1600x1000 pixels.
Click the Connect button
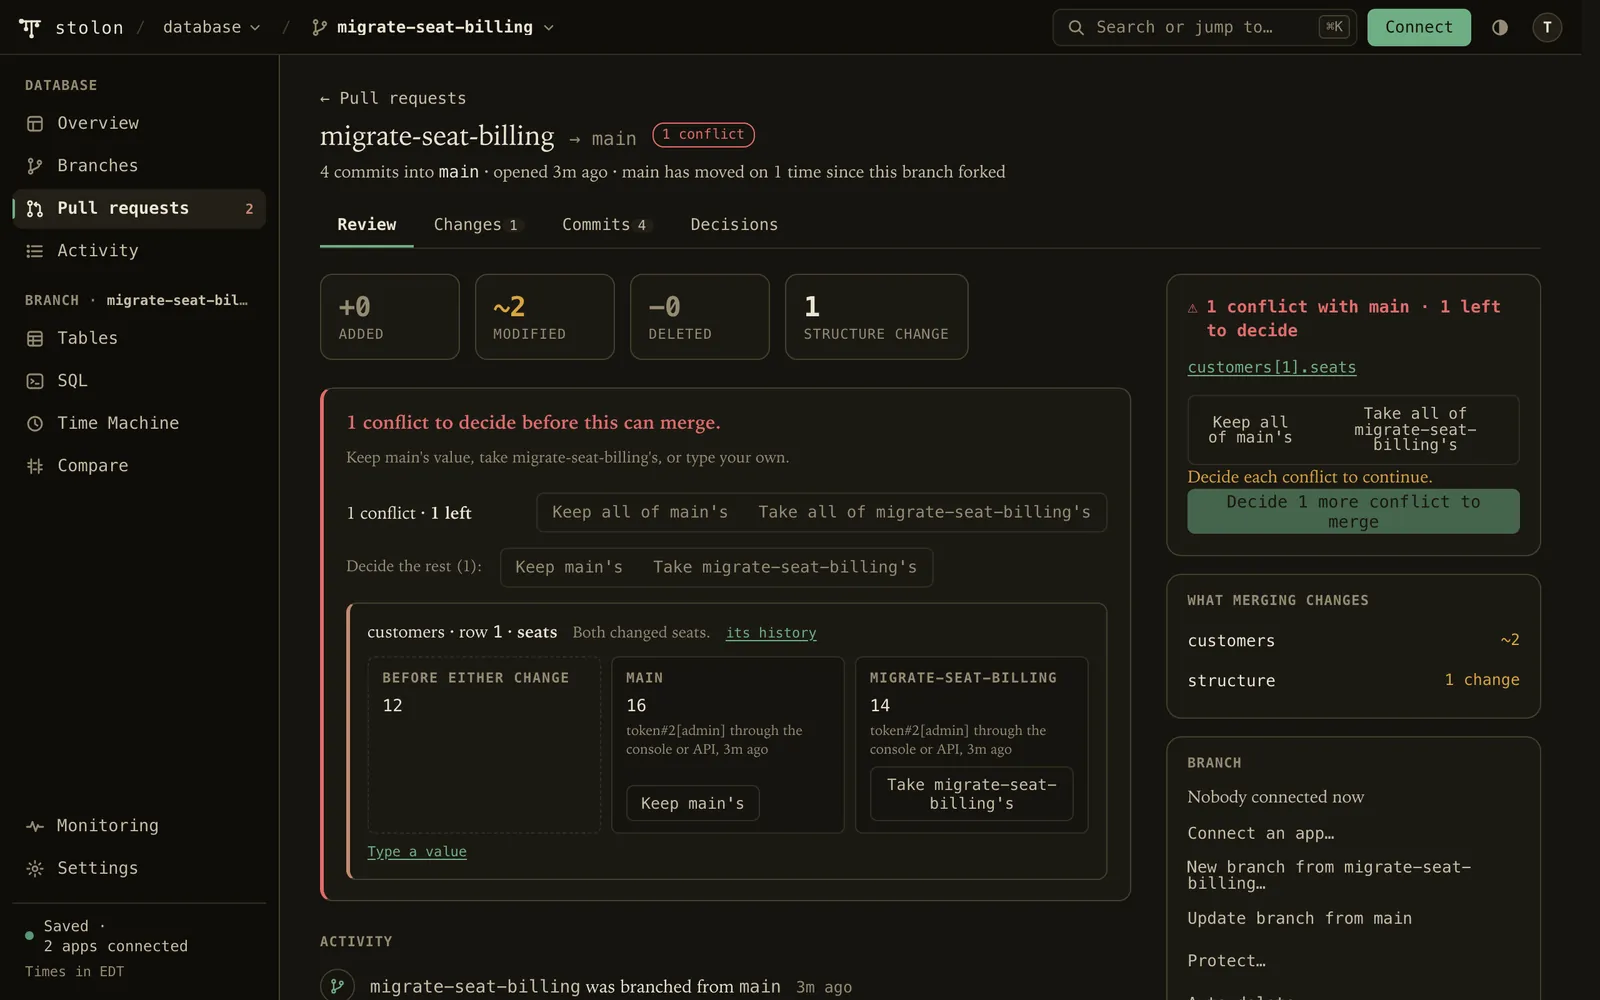(x=1419, y=28)
